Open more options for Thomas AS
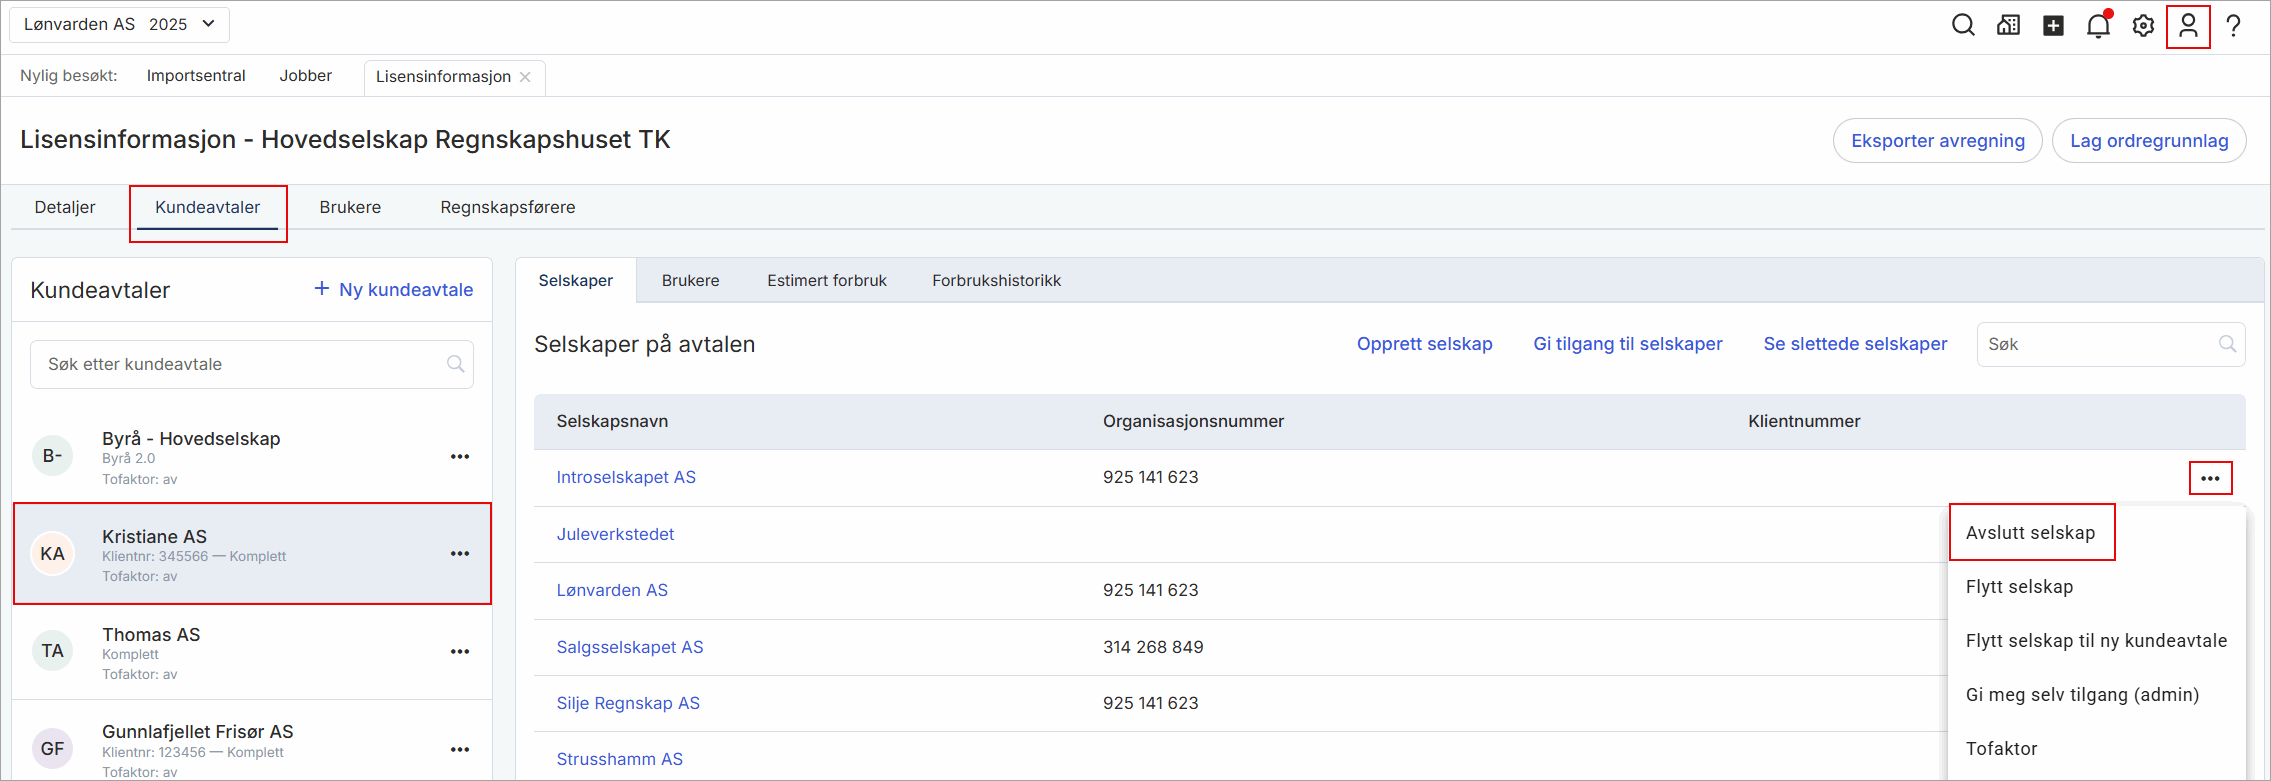Image resolution: width=2271 pixels, height=781 pixels. pos(460,652)
